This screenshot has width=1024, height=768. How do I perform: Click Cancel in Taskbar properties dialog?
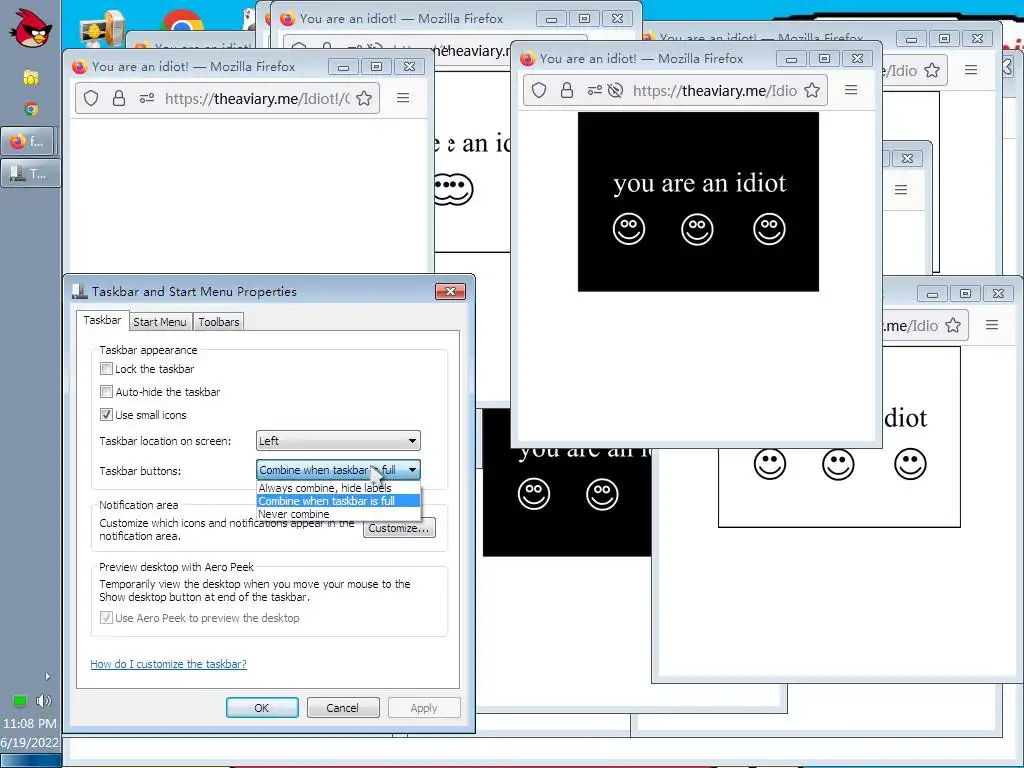point(343,708)
